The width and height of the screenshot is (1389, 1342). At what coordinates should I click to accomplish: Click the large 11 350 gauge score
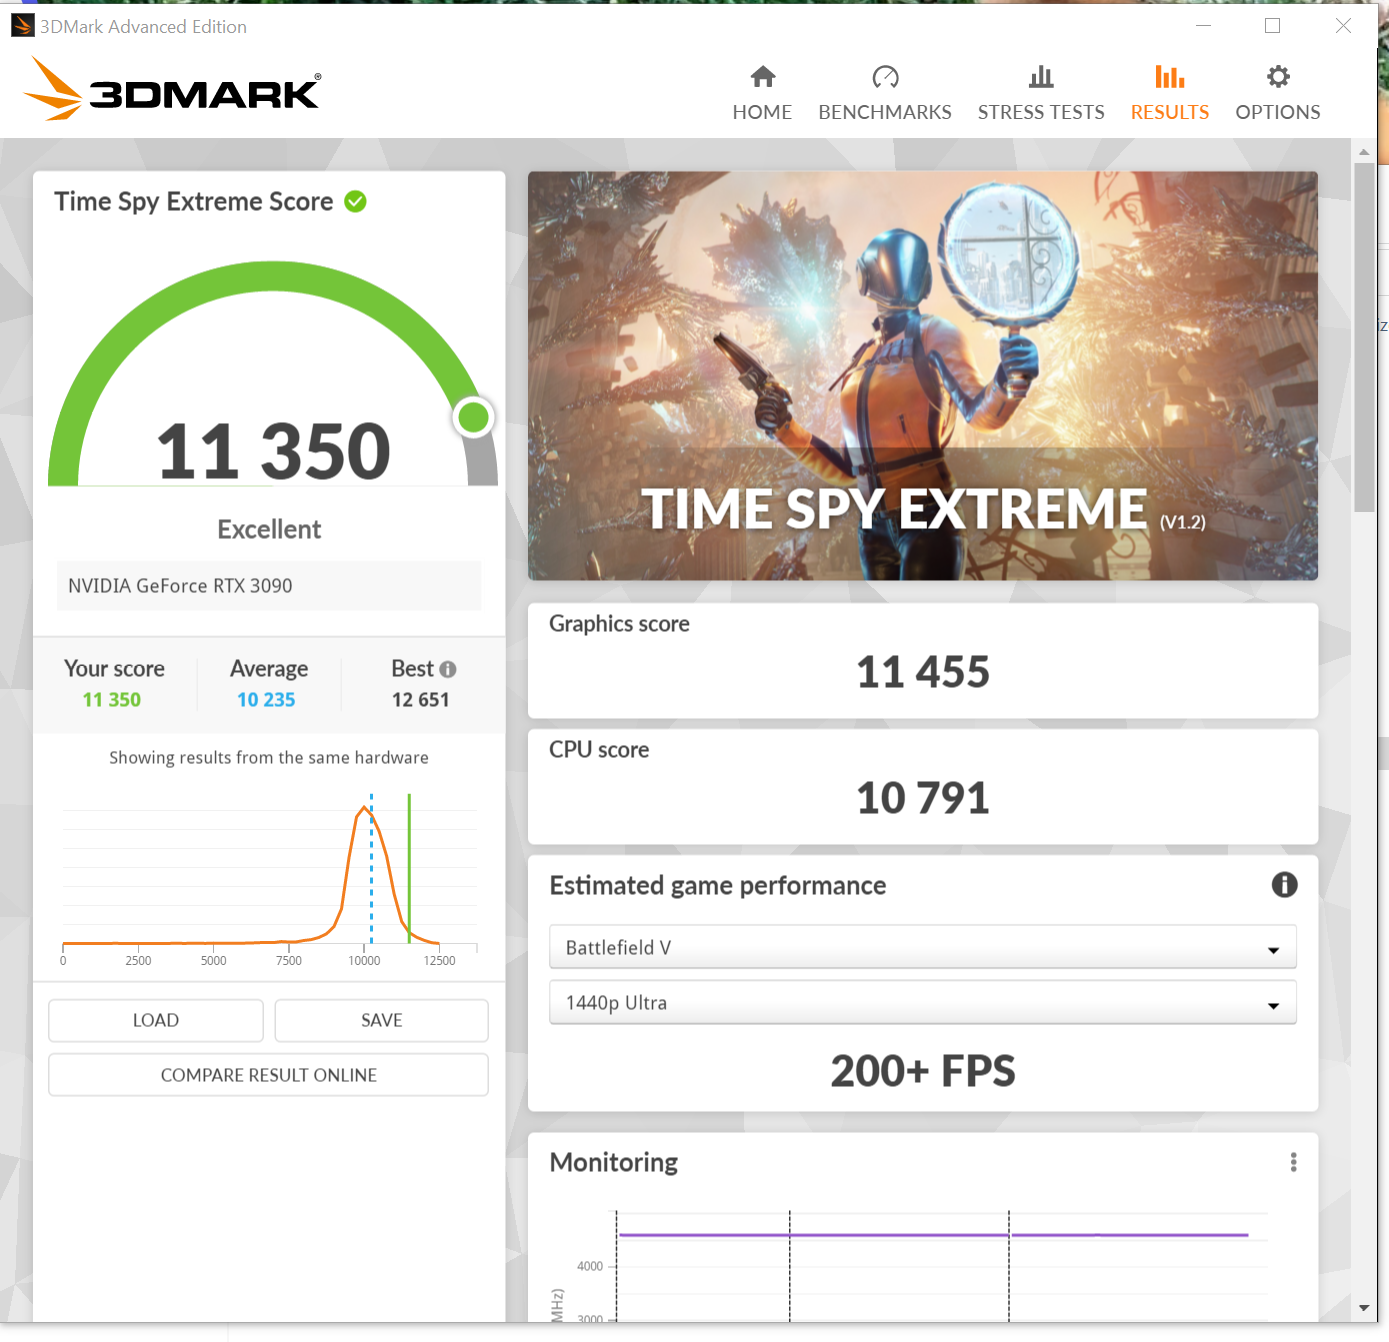pyautogui.click(x=273, y=452)
